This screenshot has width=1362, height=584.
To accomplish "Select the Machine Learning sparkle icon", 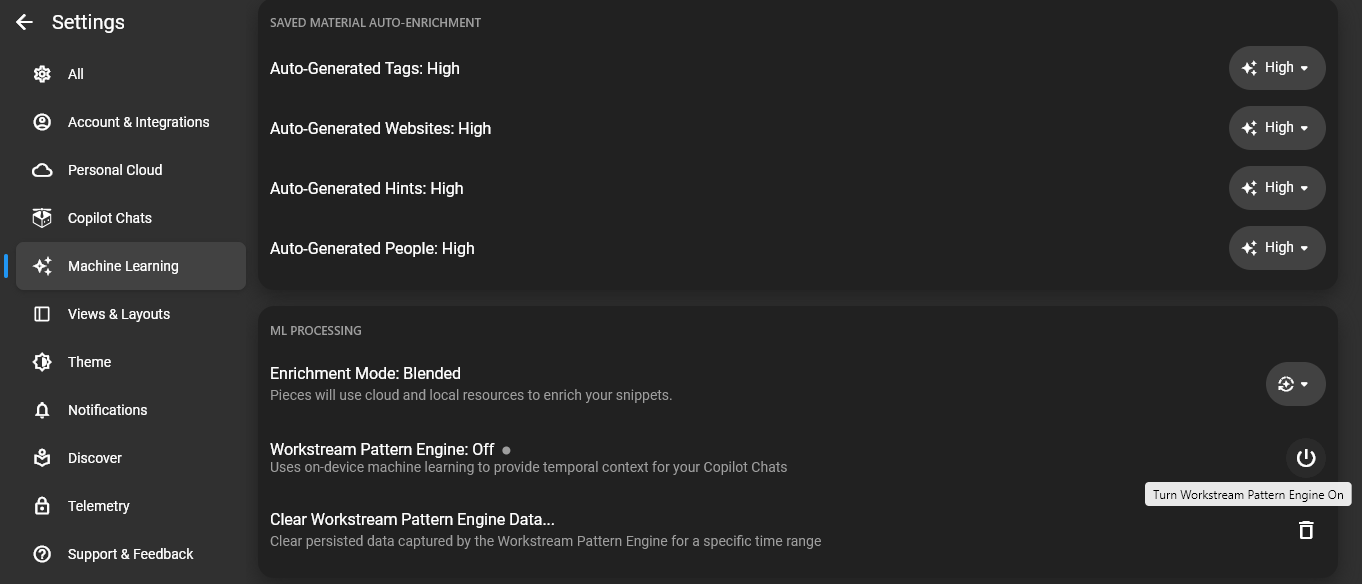I will click(41, 265).
